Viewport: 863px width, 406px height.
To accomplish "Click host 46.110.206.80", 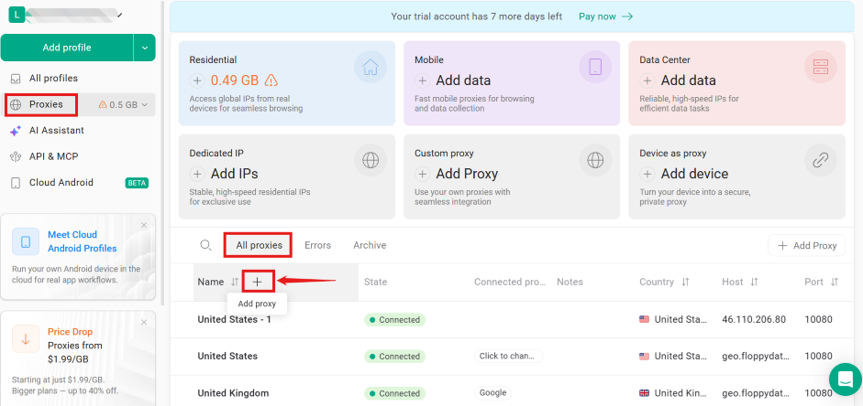I will [753, 320].
